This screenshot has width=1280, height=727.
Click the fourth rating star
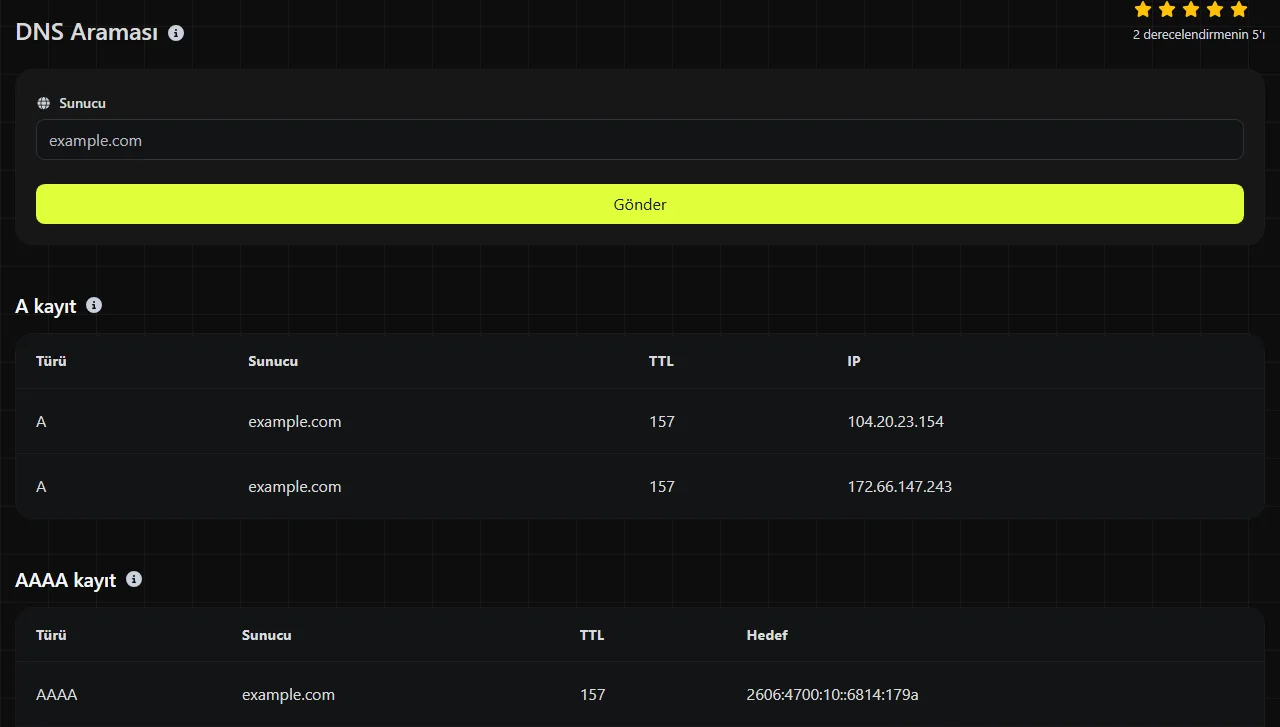point(1215,10)
